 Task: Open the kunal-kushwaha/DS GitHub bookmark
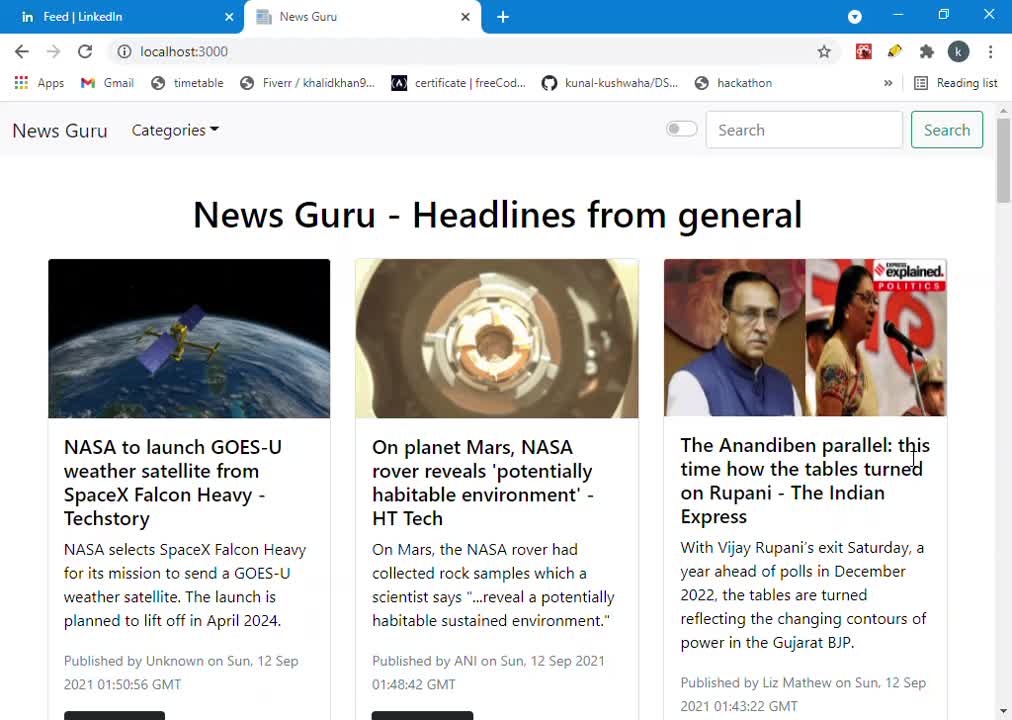click(x=610, y=83)
